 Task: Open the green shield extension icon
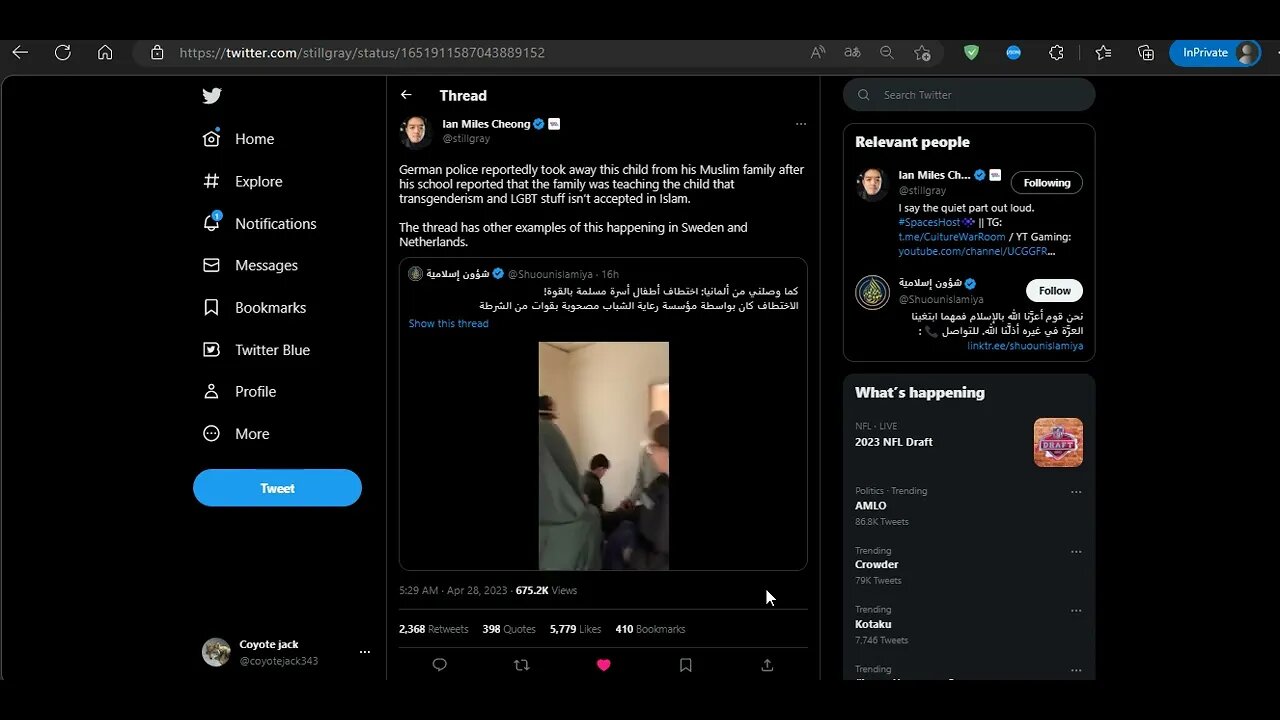tap(971, 53)
